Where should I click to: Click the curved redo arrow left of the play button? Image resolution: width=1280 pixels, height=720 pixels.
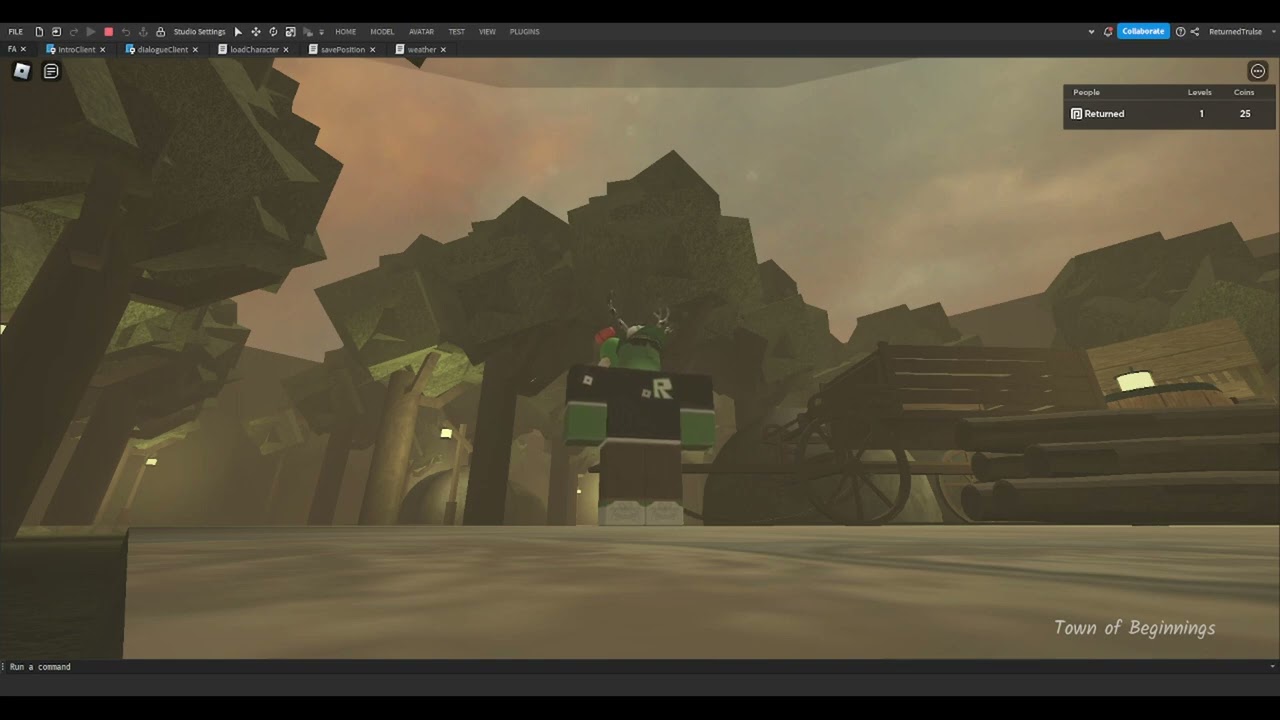click(74, 32)
